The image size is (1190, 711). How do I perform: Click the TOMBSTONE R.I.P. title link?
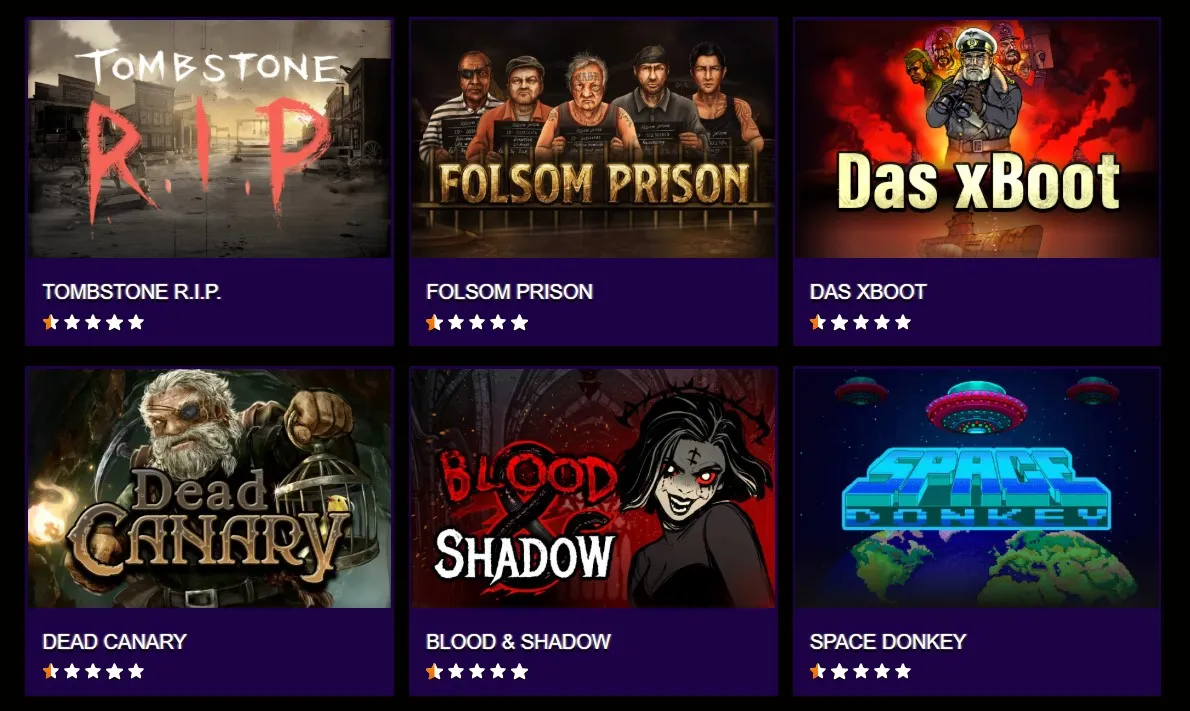(132, 291)
